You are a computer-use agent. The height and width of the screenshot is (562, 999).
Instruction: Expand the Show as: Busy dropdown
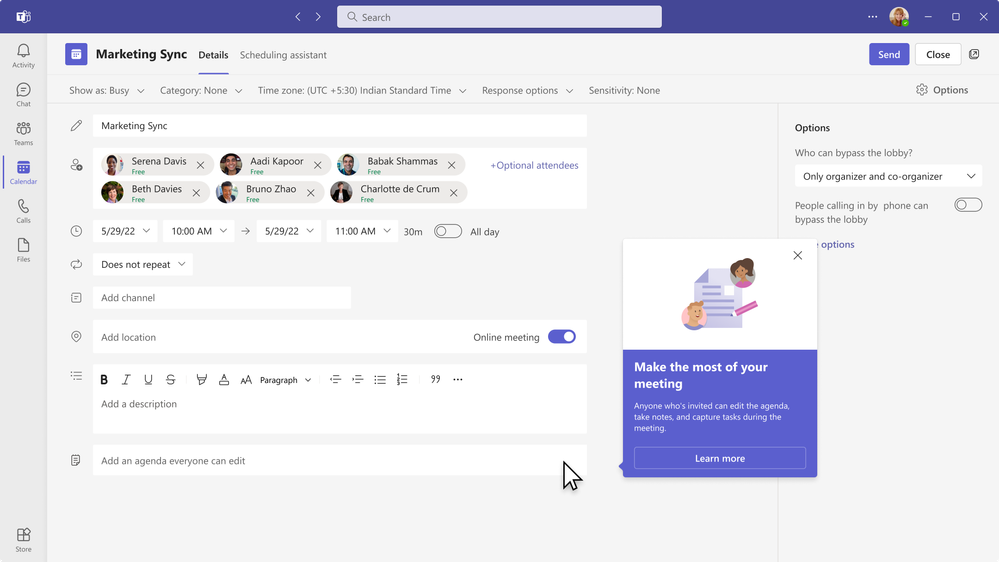pyautogui.click(x=106, y=90)
